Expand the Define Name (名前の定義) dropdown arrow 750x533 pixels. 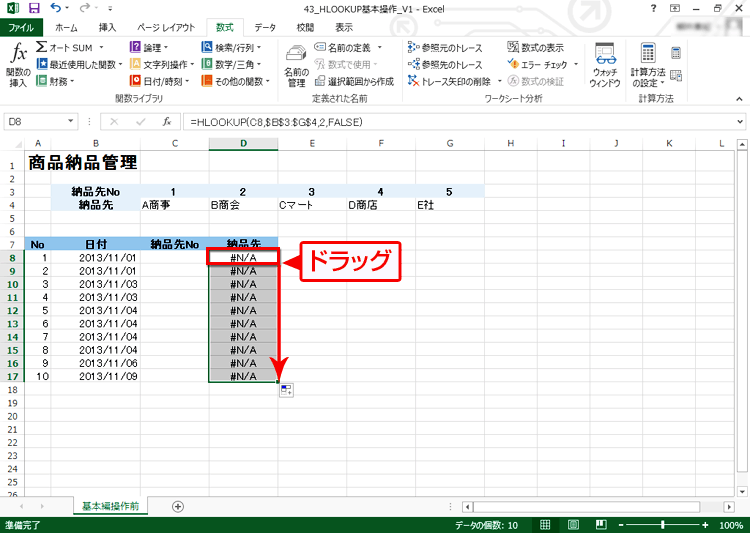coord(379,47)
